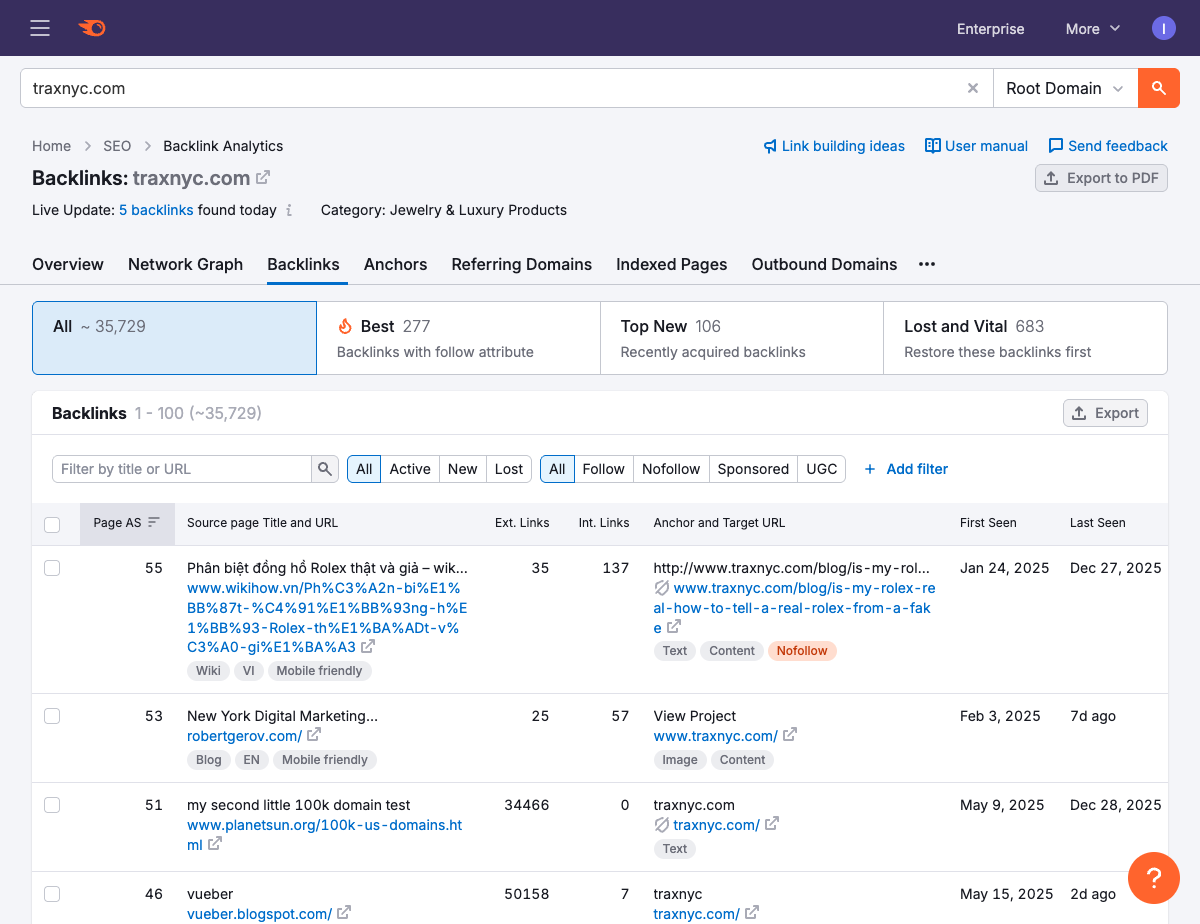Clear the domain search field

(x=972, y=88)
